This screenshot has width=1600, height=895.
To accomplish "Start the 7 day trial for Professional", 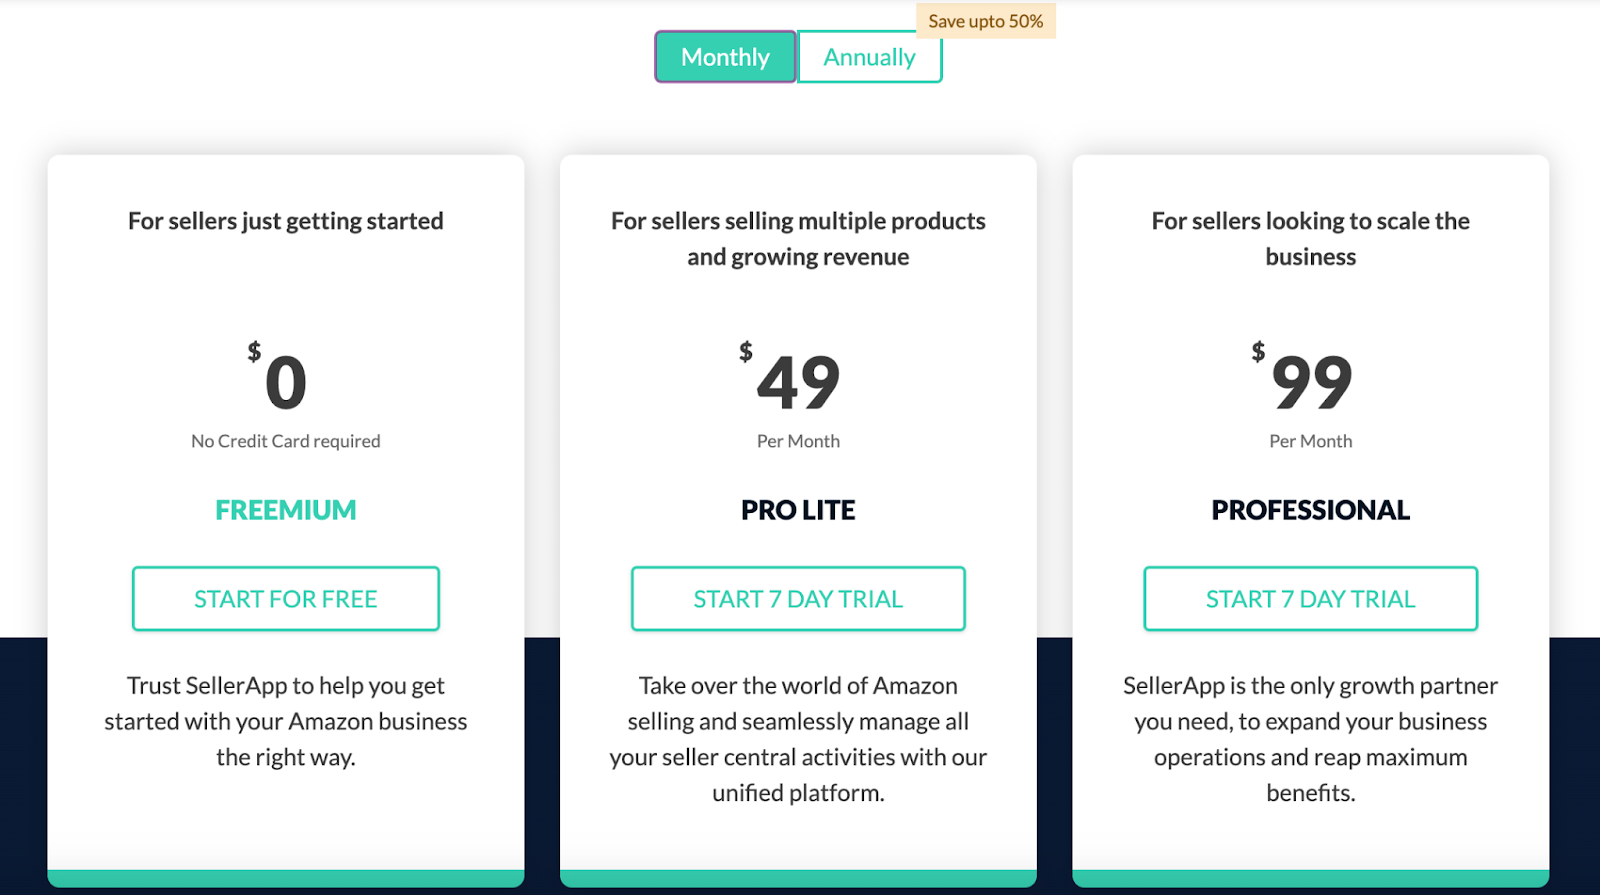I will pos(1310,599).
